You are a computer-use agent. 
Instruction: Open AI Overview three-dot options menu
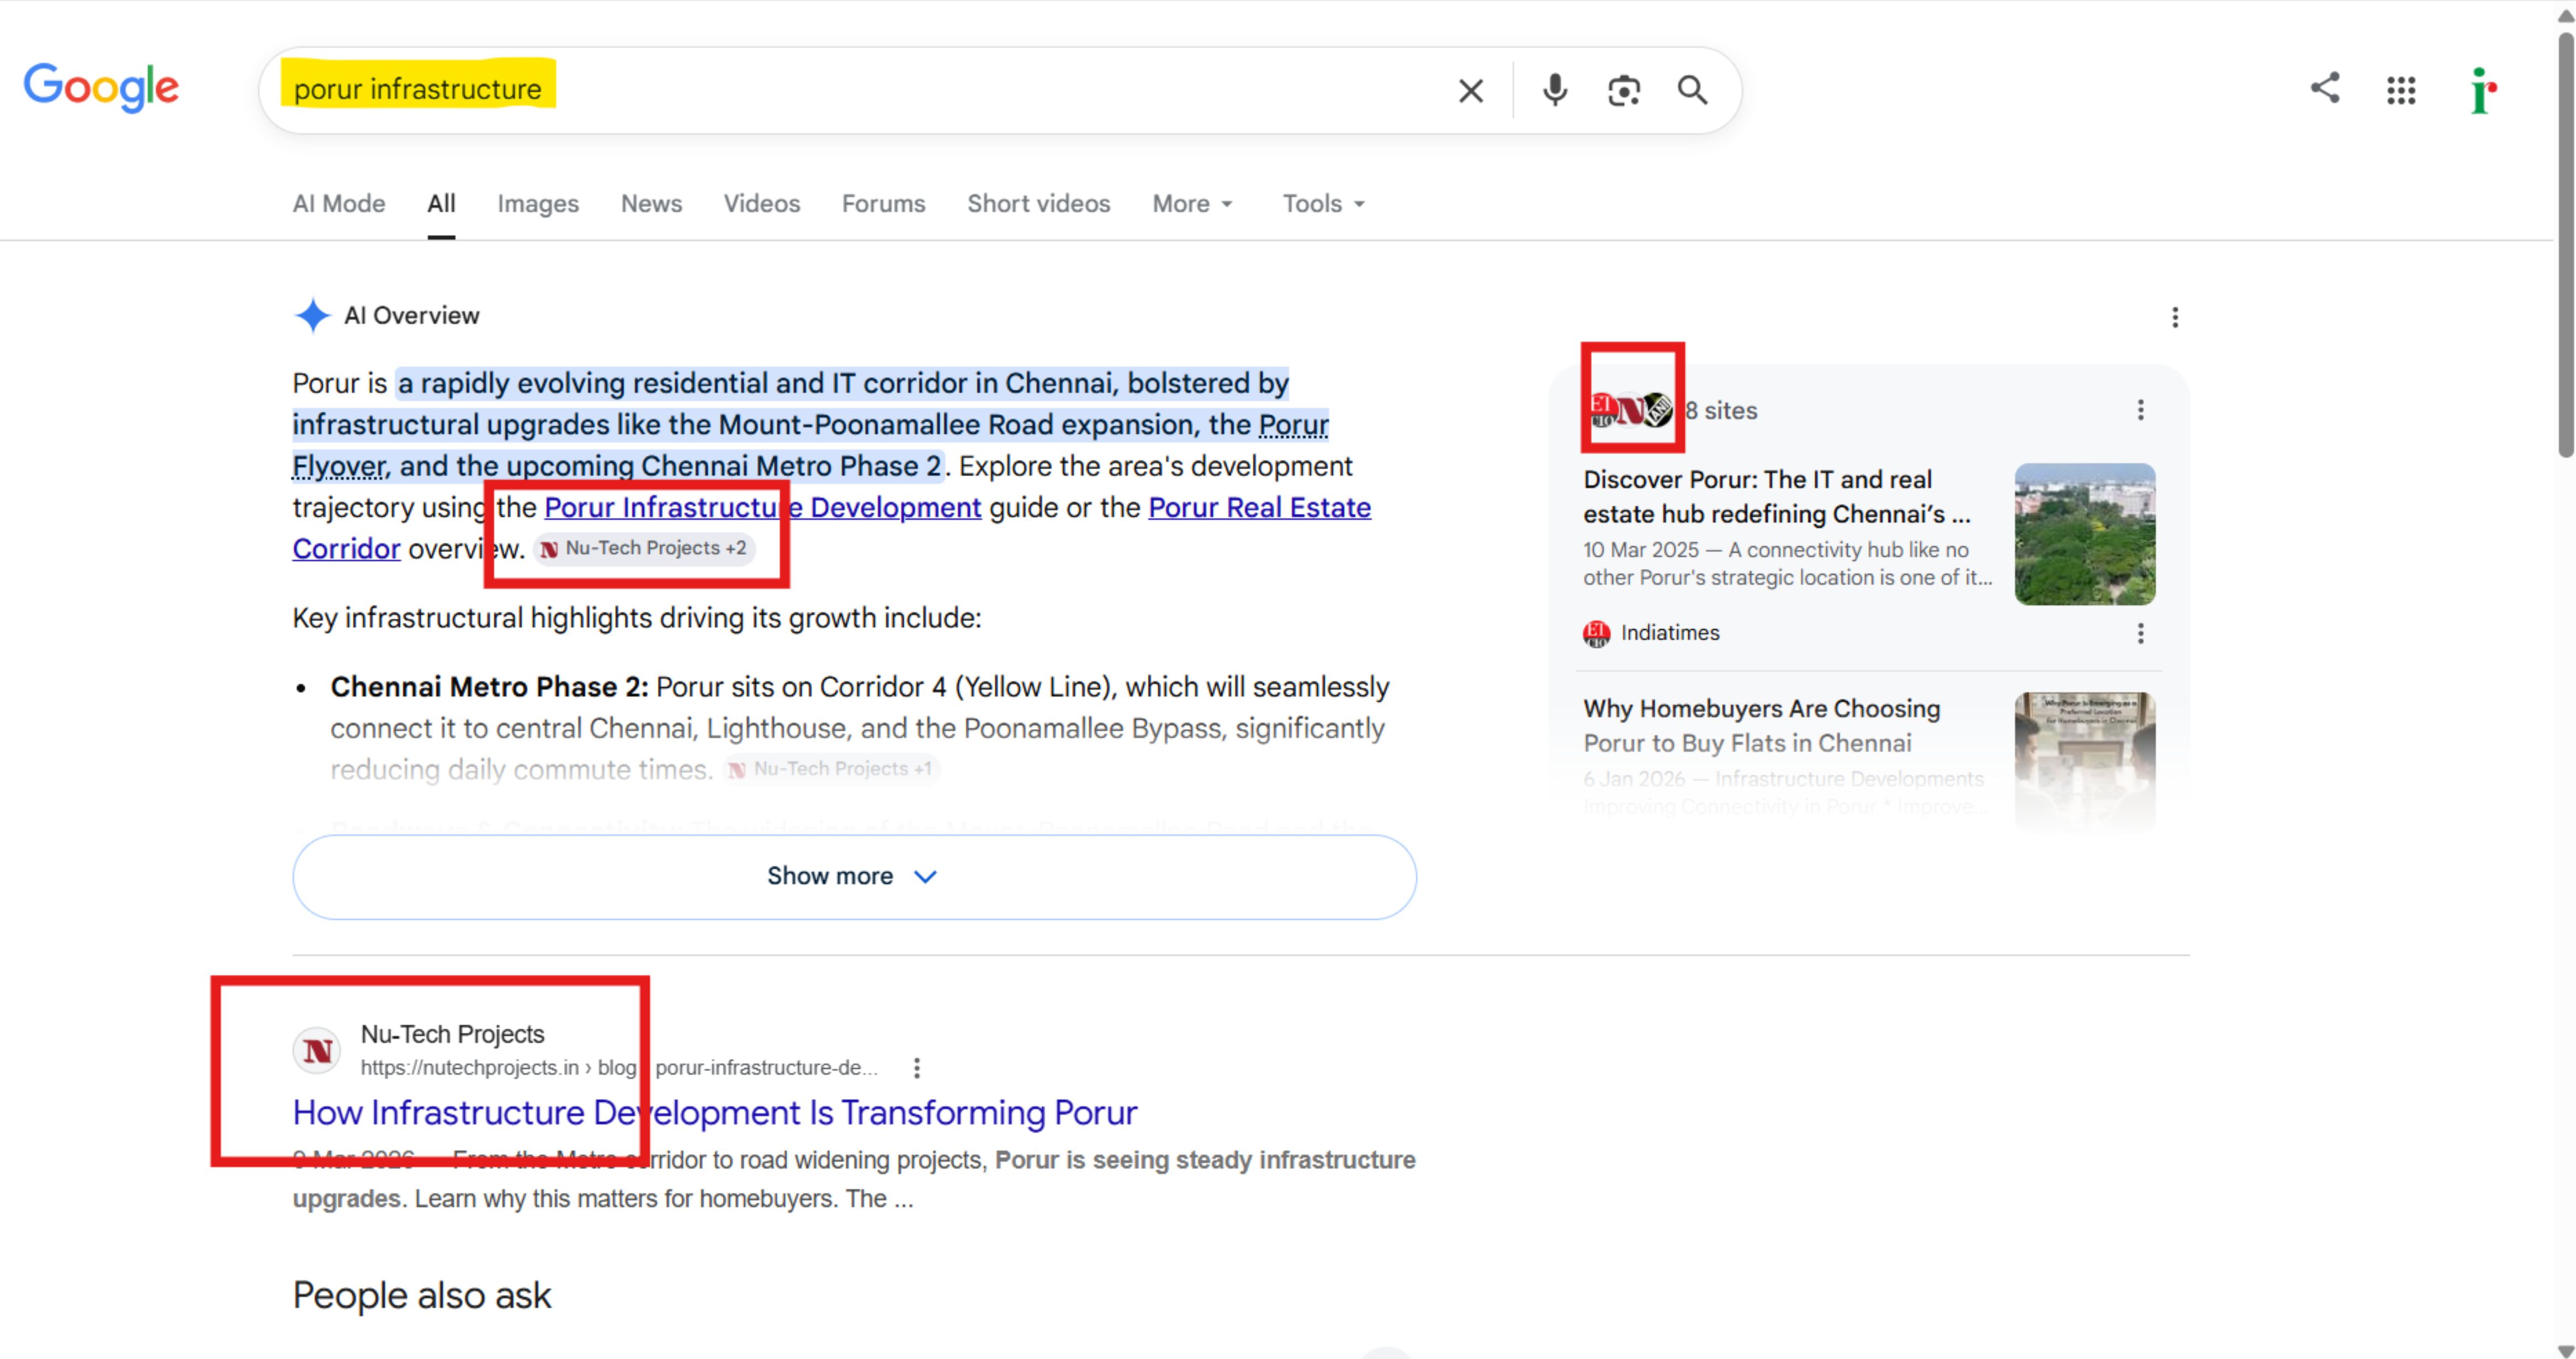pyautogui.click(x=2174, y=317)
